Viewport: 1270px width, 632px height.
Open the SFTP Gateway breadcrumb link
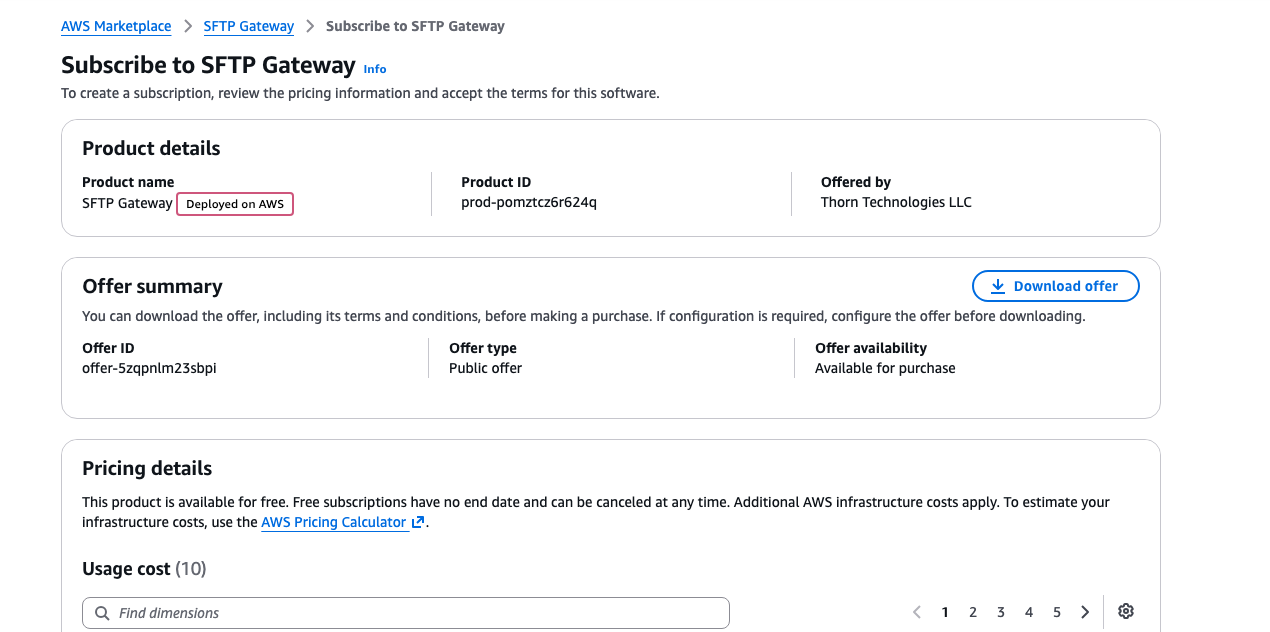pos(249,26)
